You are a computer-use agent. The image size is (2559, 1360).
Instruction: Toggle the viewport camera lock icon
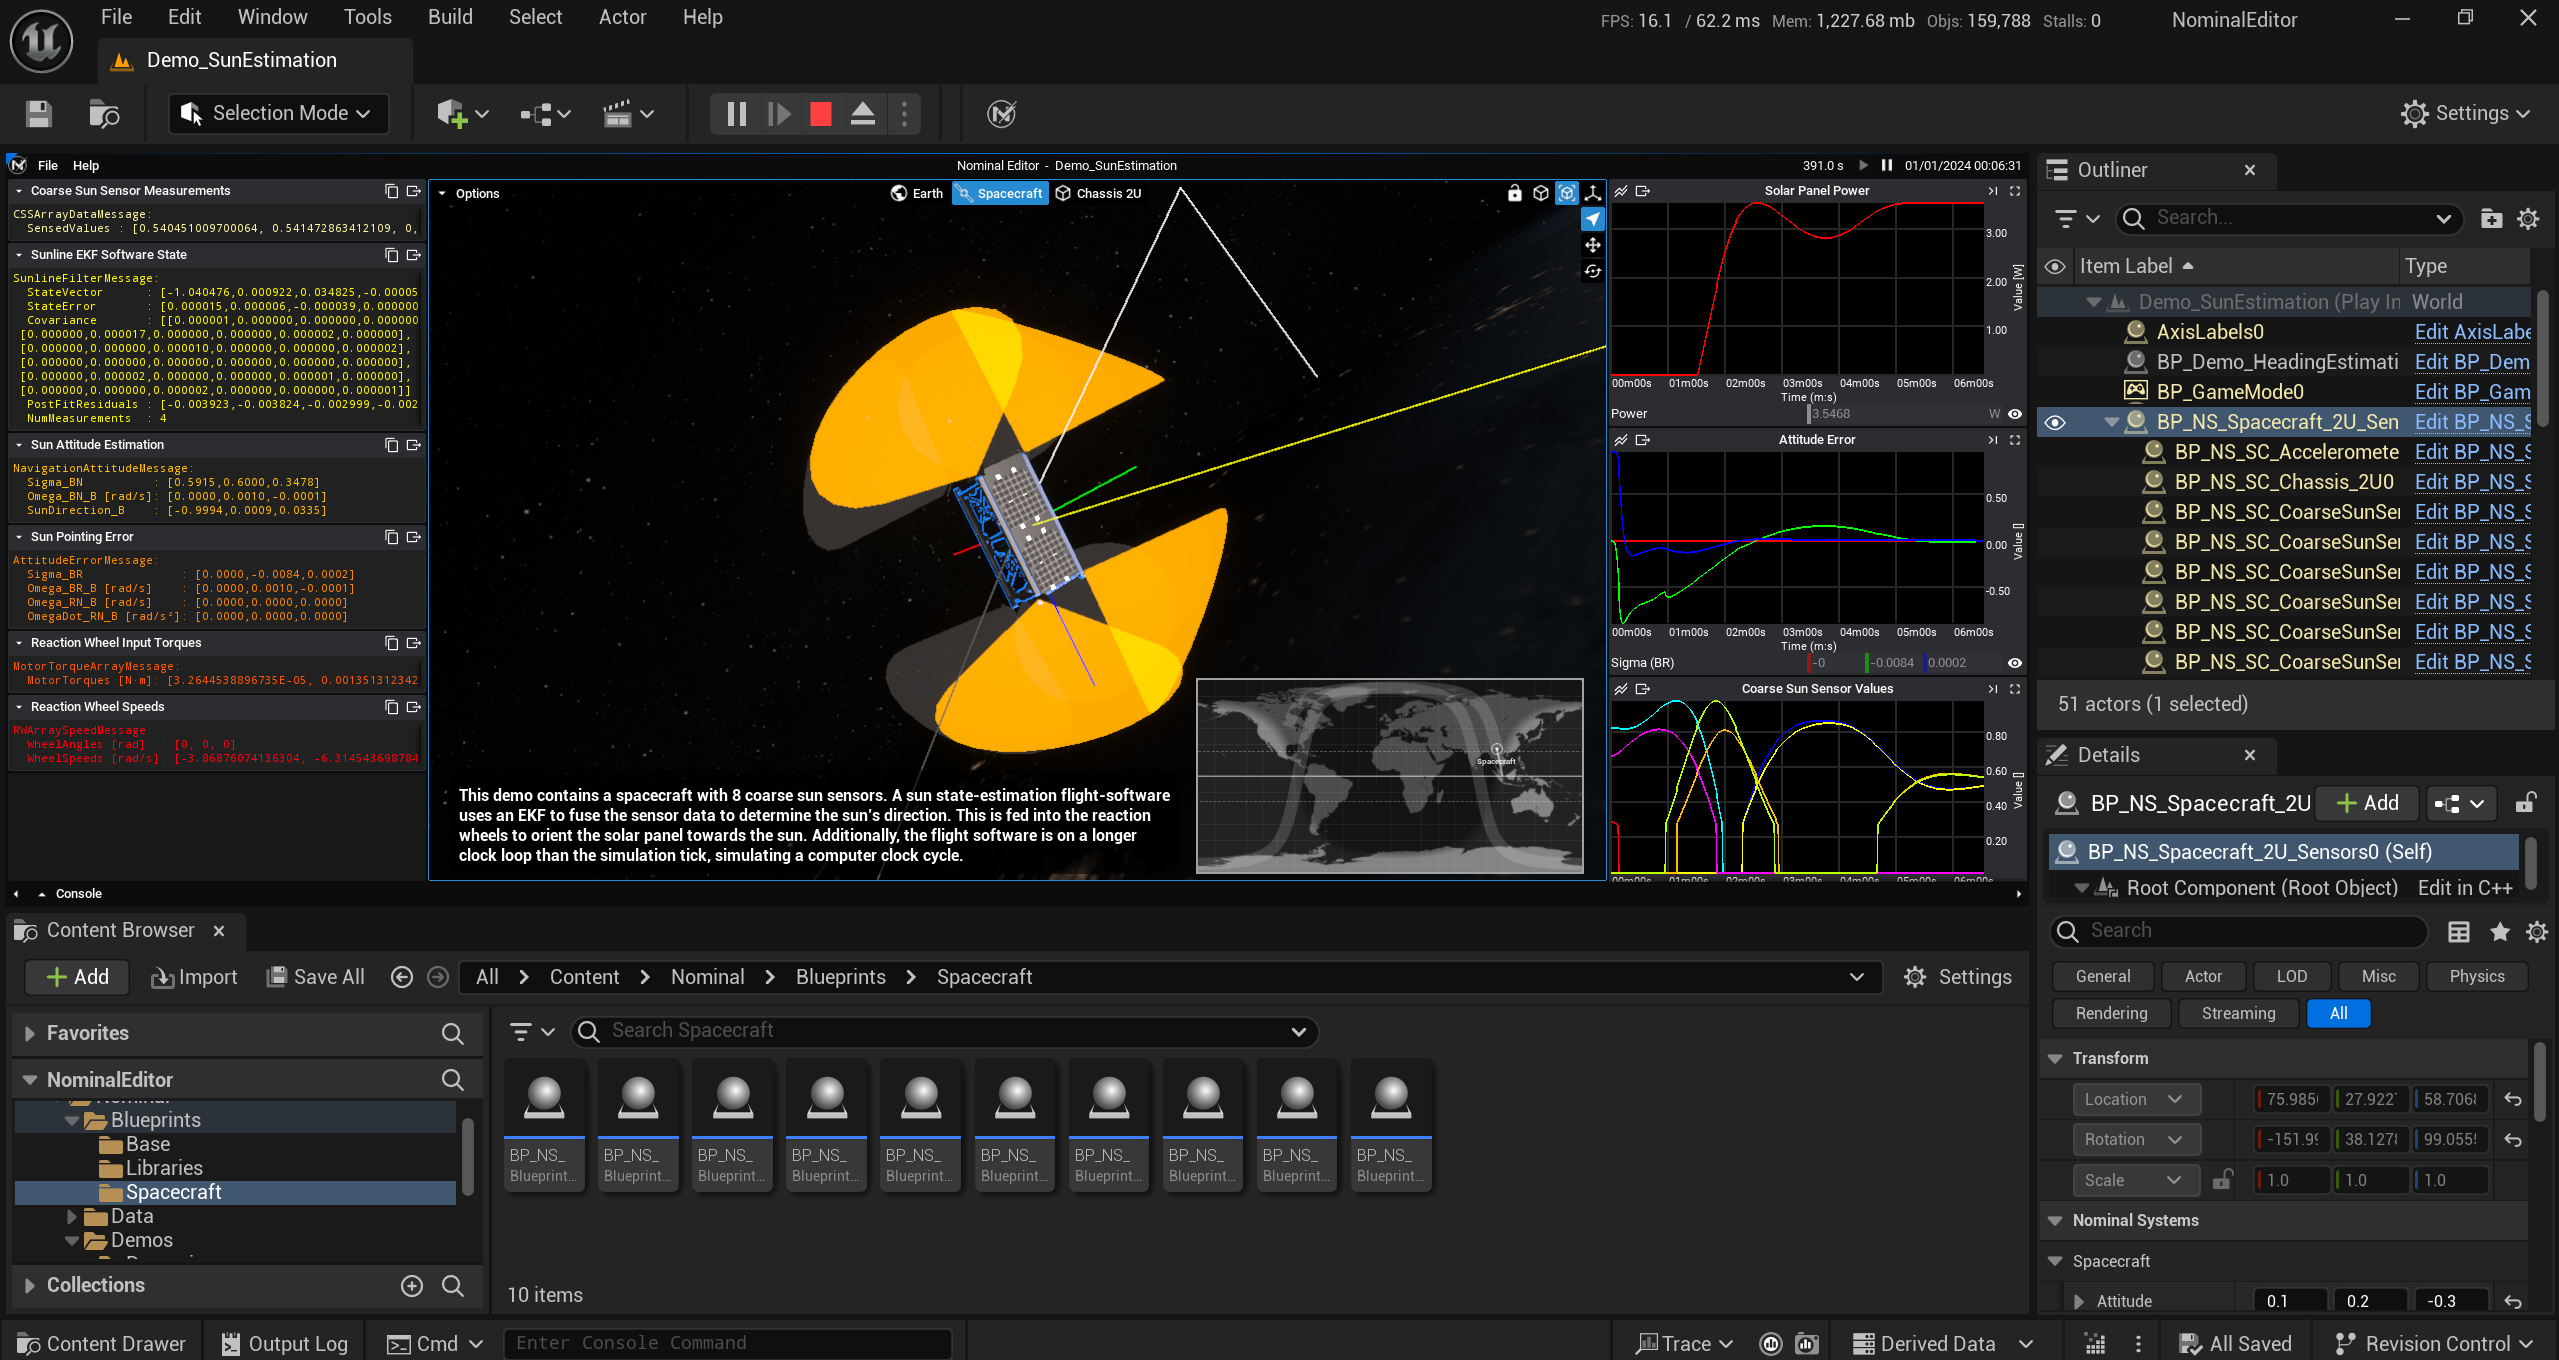pos(1515,193)
